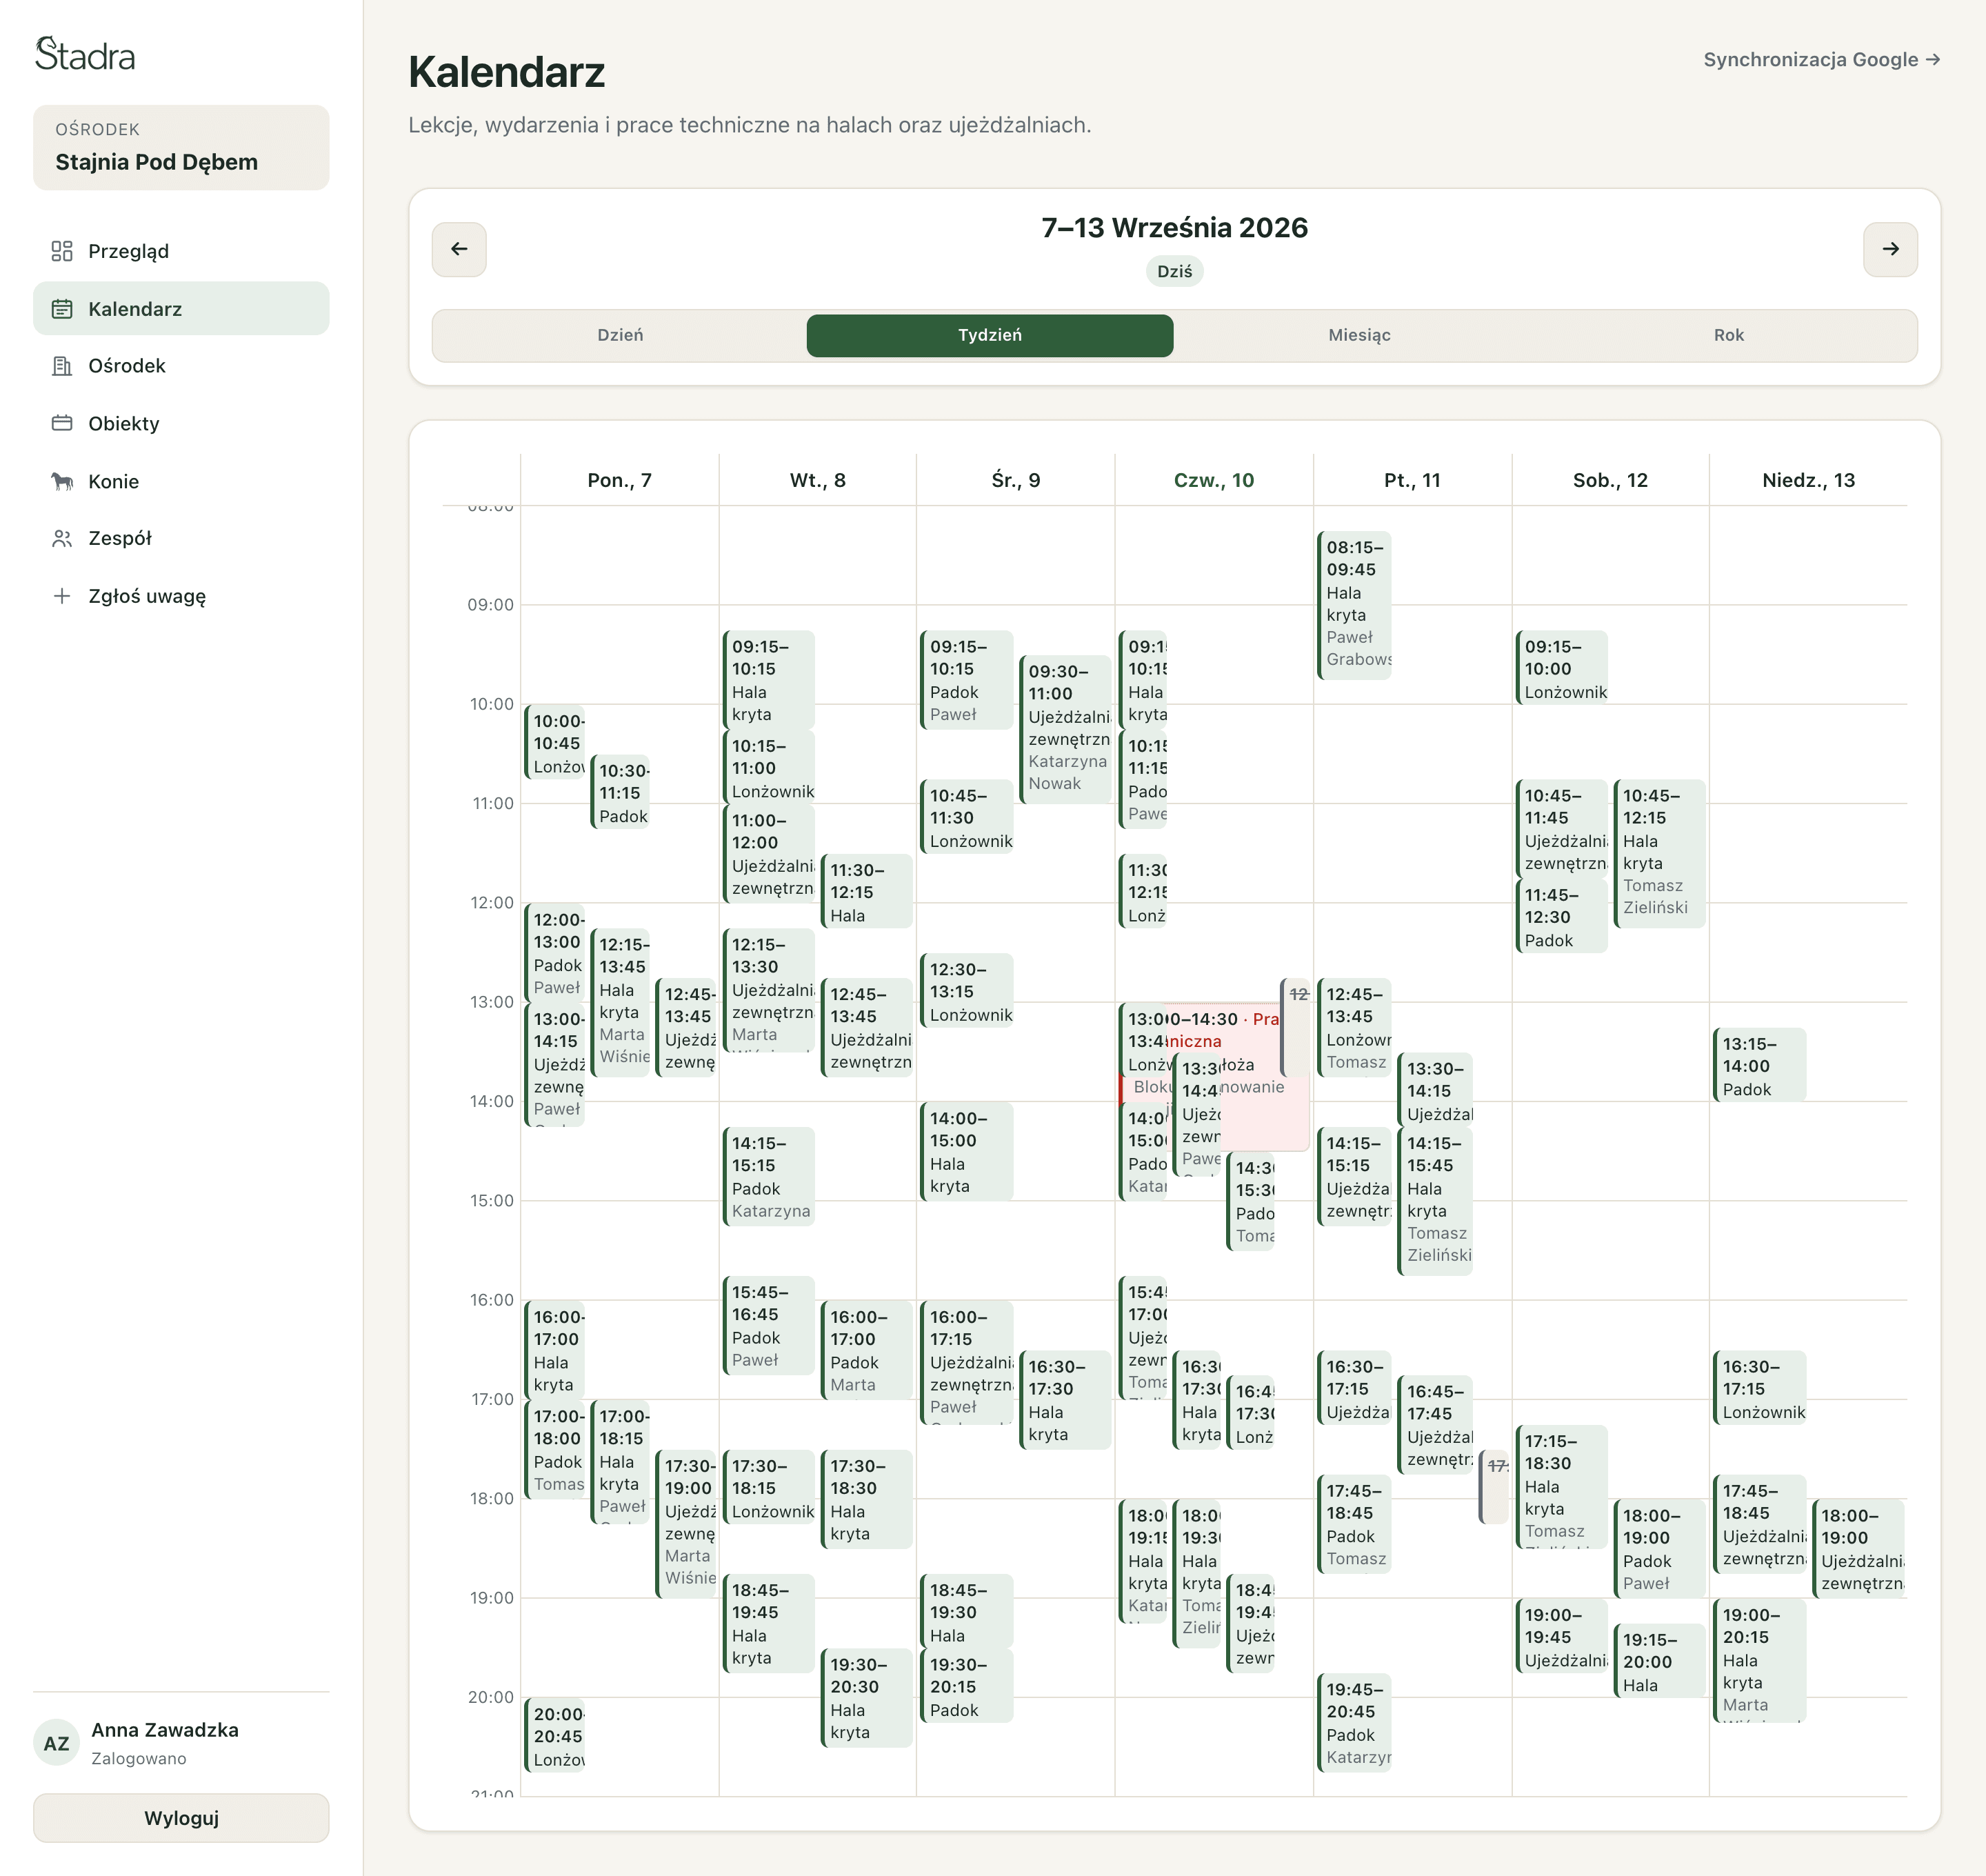Switch to Rok view
The width and height of the screenshot is (1986, 1876).
coord(1728,335)
